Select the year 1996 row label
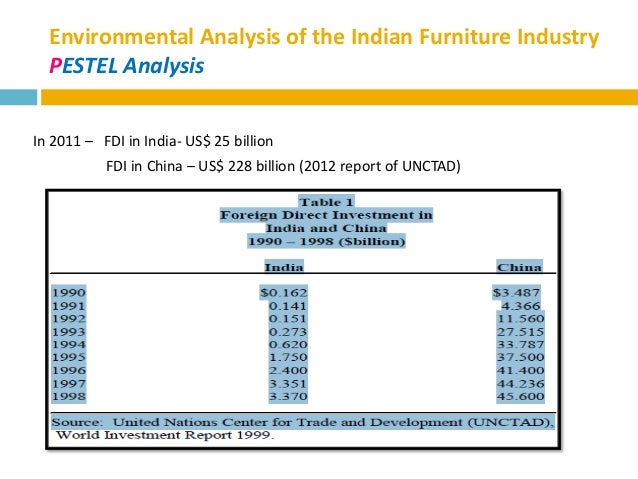Viewport: 638px width, 479px height. (69, 370)
